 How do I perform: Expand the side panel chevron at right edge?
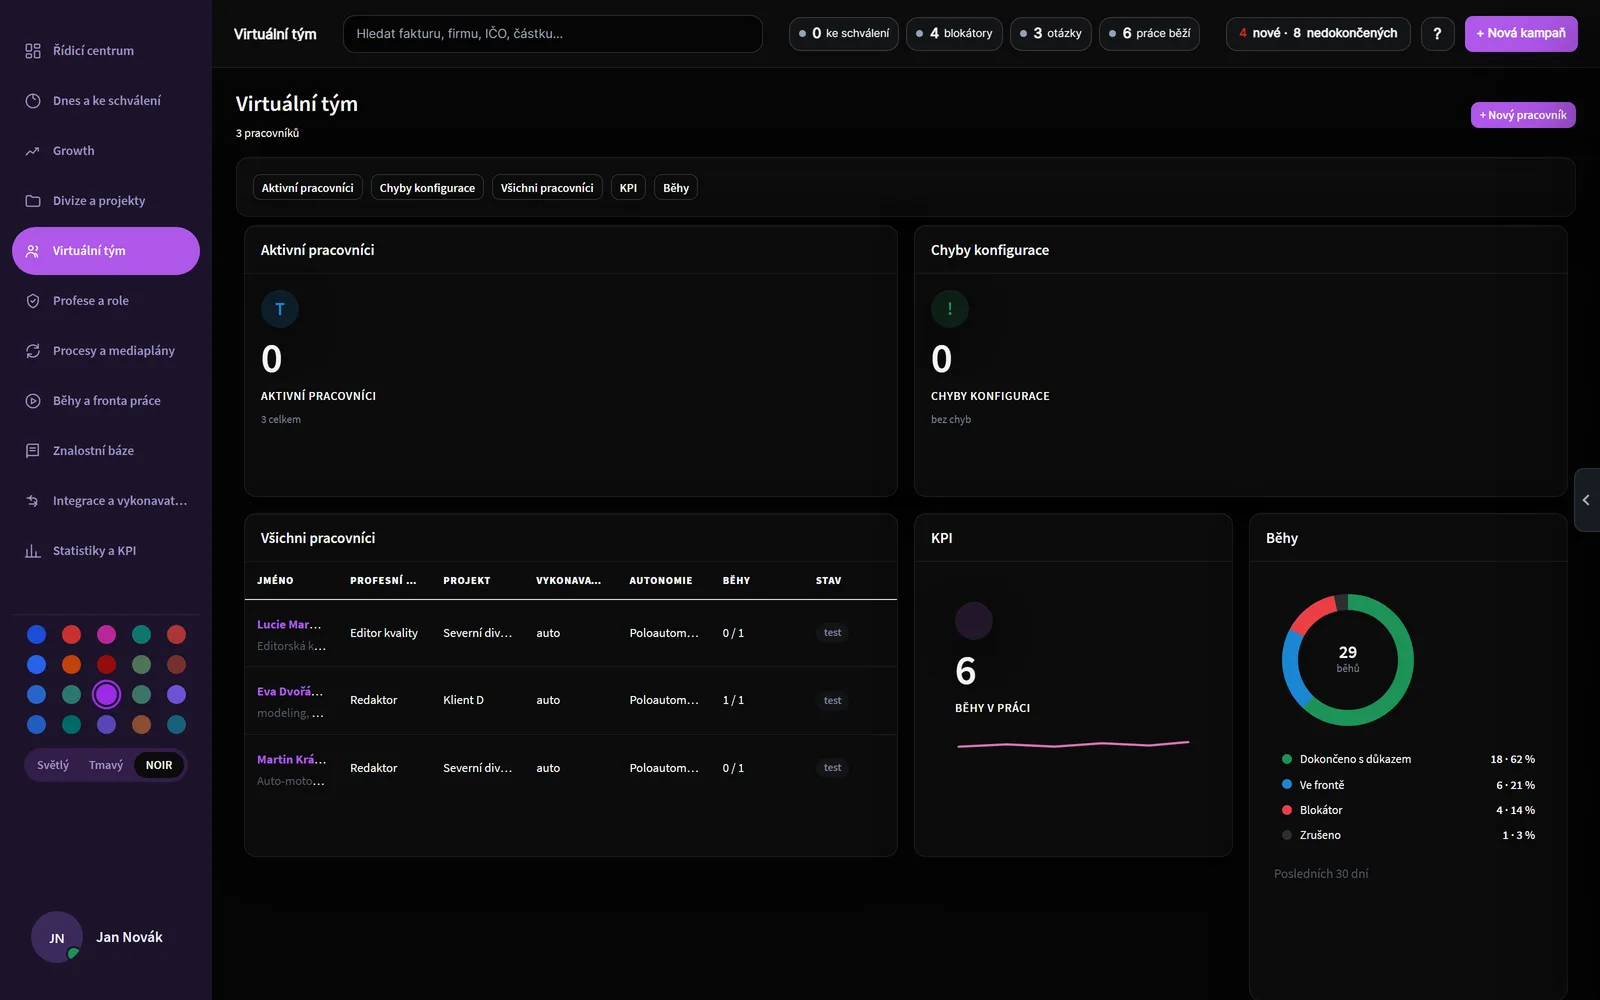pos(1586,500)
